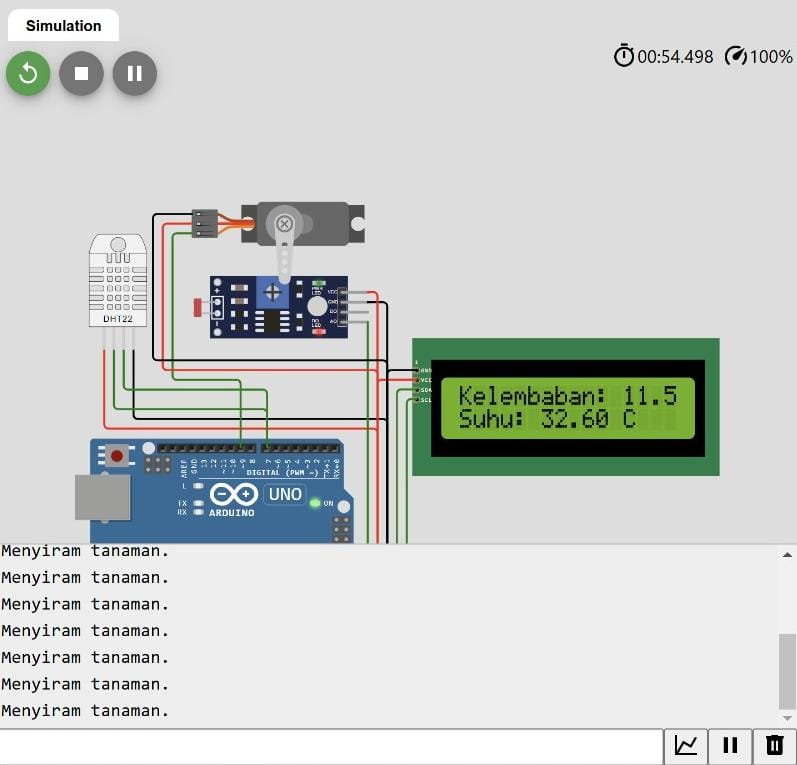The image size is (797, 765).
Task: Pause the simulation
Action: [x=135, y=73]
